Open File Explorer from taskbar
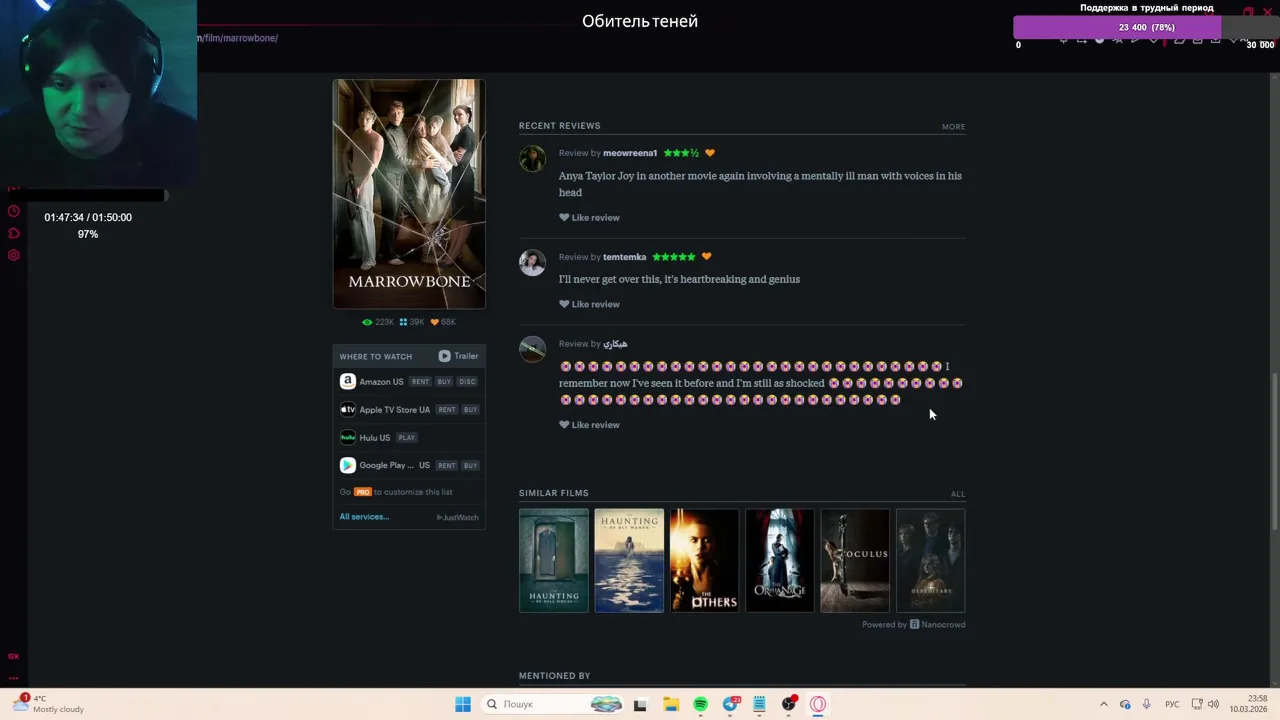Screen dimensions: 1280x720 [x=671, y=704]
